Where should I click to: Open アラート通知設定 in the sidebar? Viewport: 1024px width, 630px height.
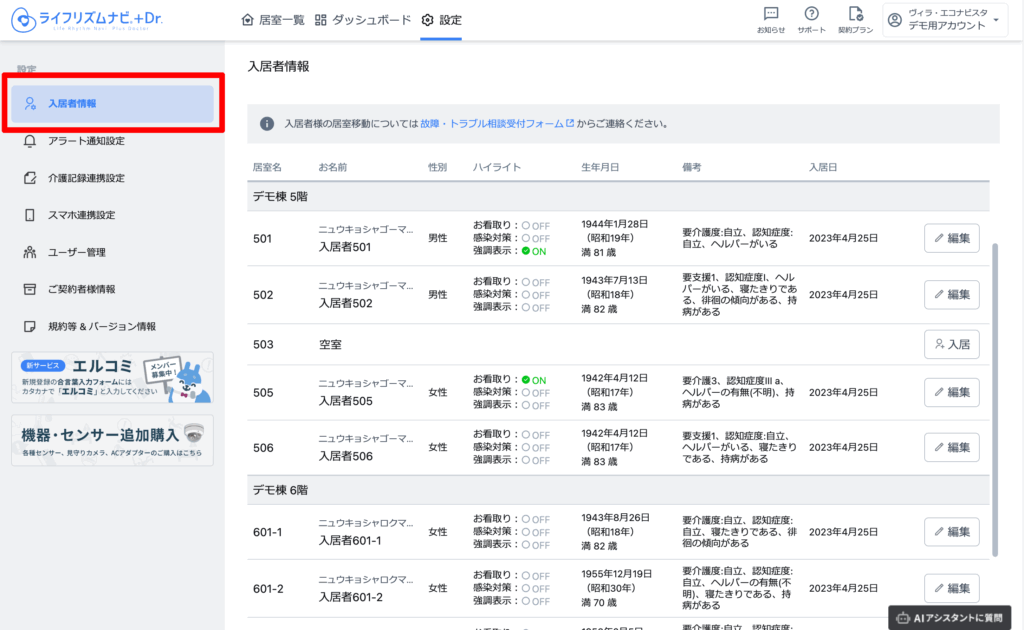coord(86,141)
